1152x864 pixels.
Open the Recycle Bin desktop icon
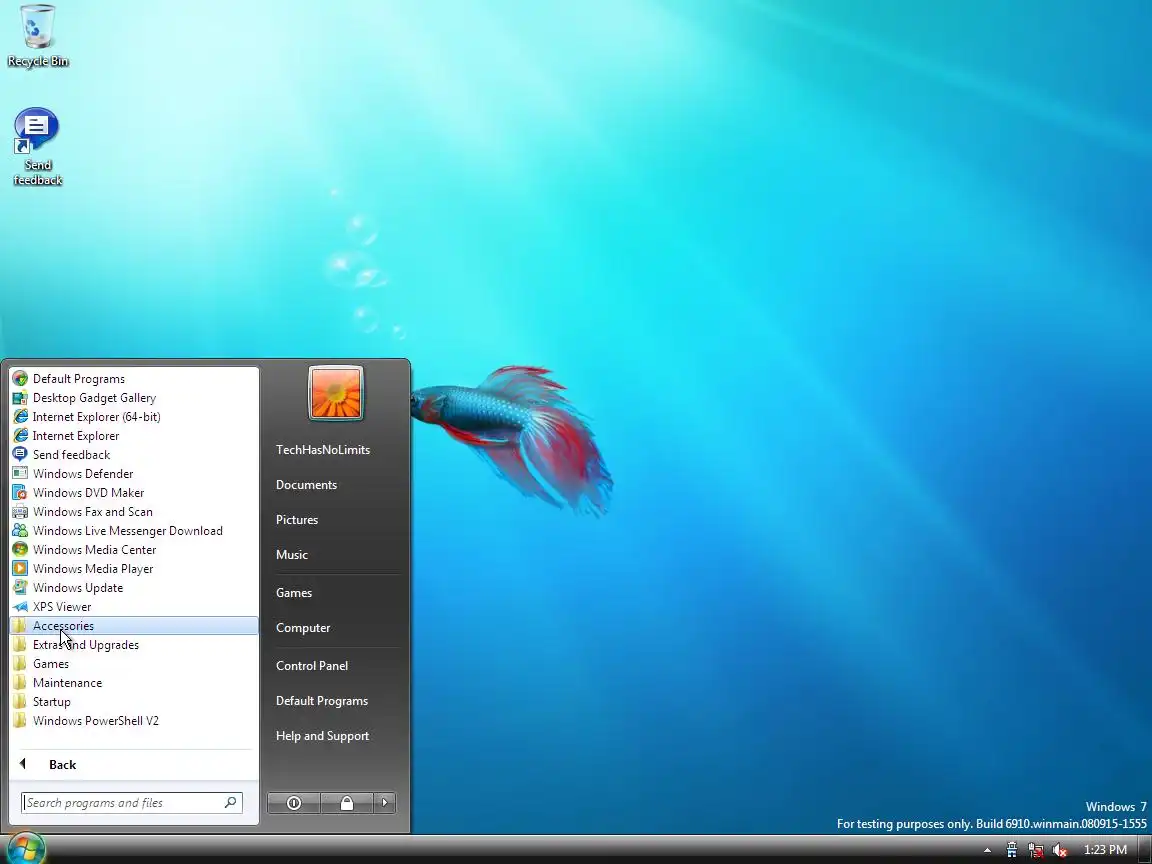pyautogui.click(x=37, y=35)
